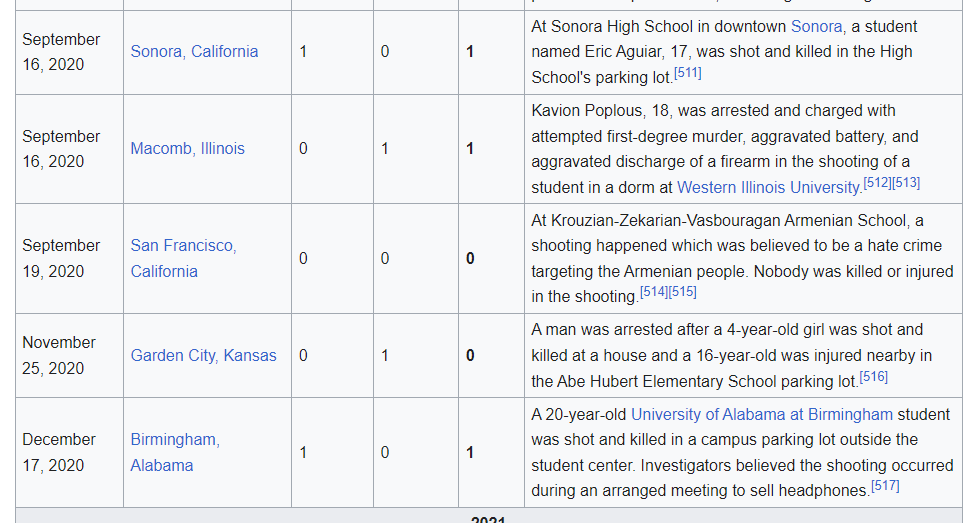The height and width of the screenshot is (523, 963).
Task: Click bold total 0 in San Francisco row
Action: click(470, 258)
